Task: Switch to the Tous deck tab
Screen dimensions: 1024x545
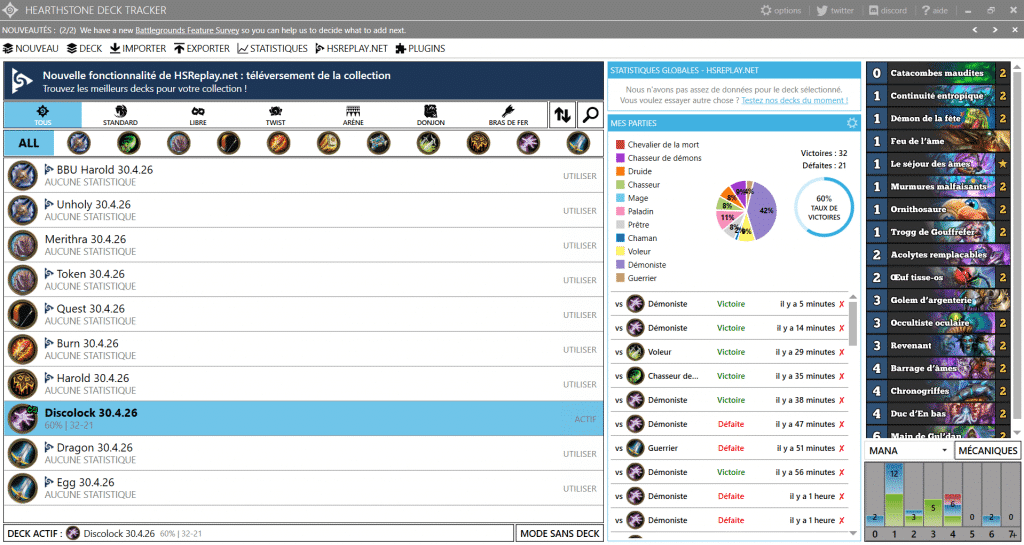Action: point(43,115)
